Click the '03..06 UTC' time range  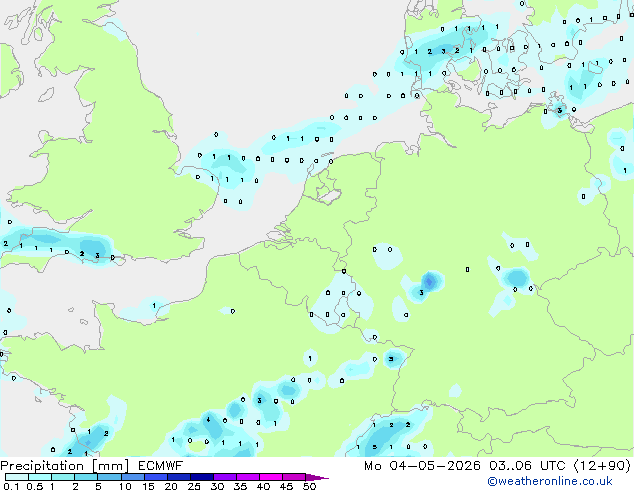tap(527, 466)
